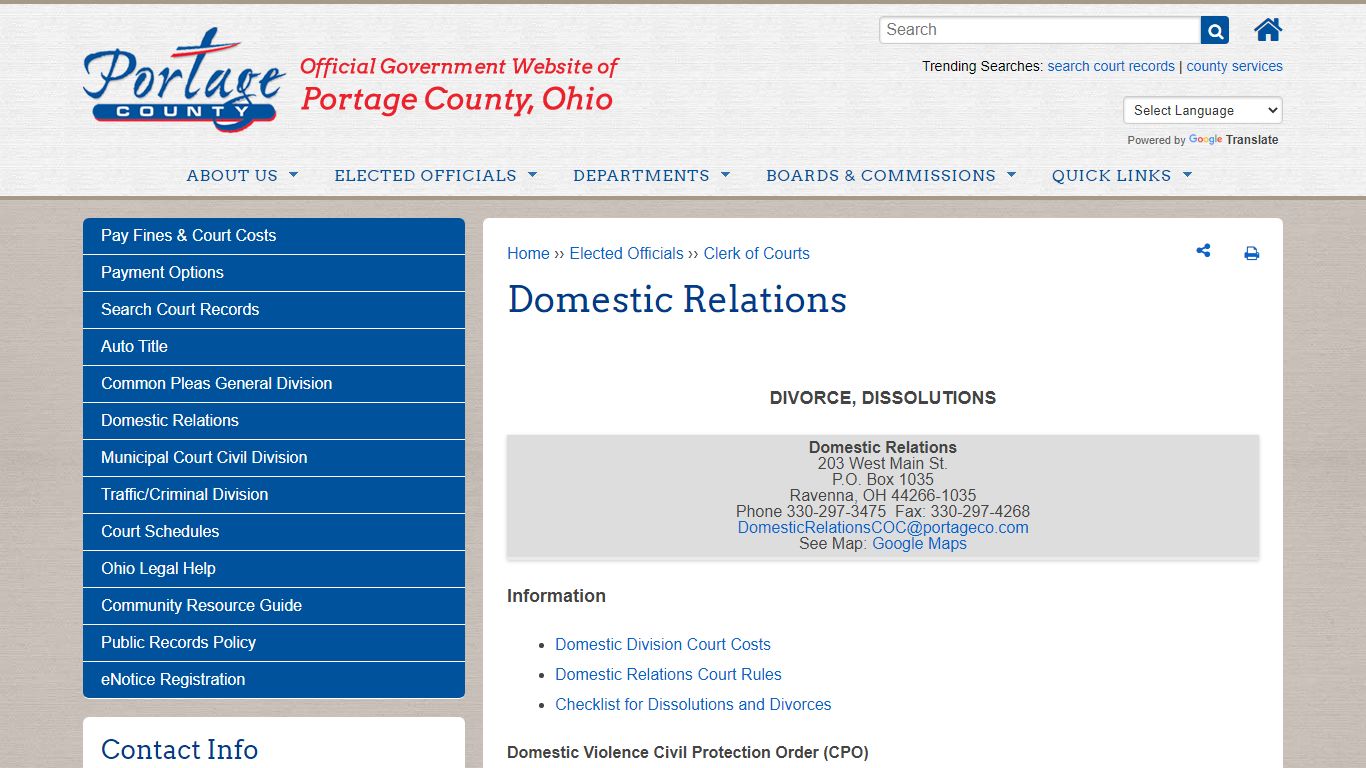Open Community Resource Guide

(274, 606)
